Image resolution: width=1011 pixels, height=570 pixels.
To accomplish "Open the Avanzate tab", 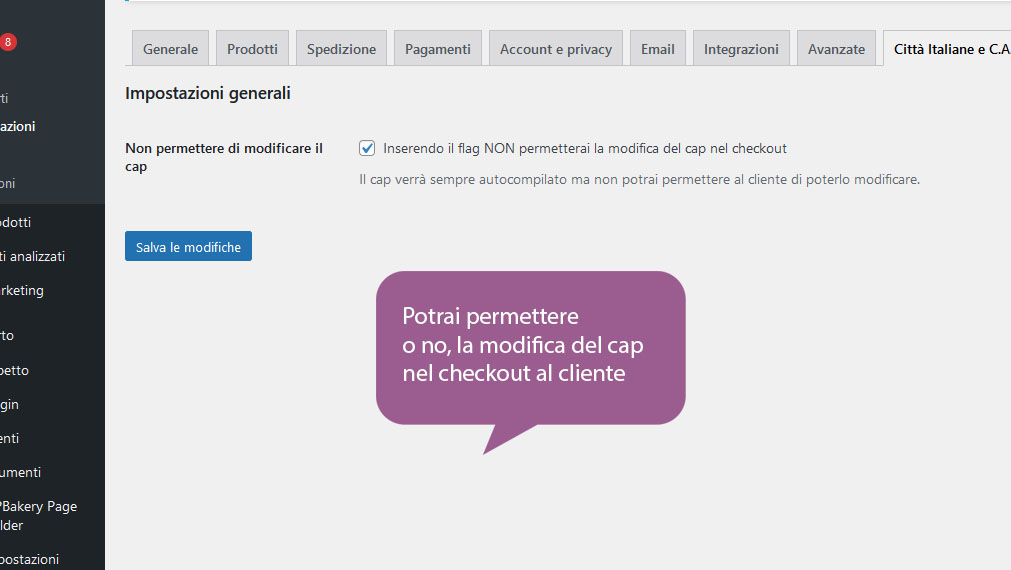I will pos(836,48).
